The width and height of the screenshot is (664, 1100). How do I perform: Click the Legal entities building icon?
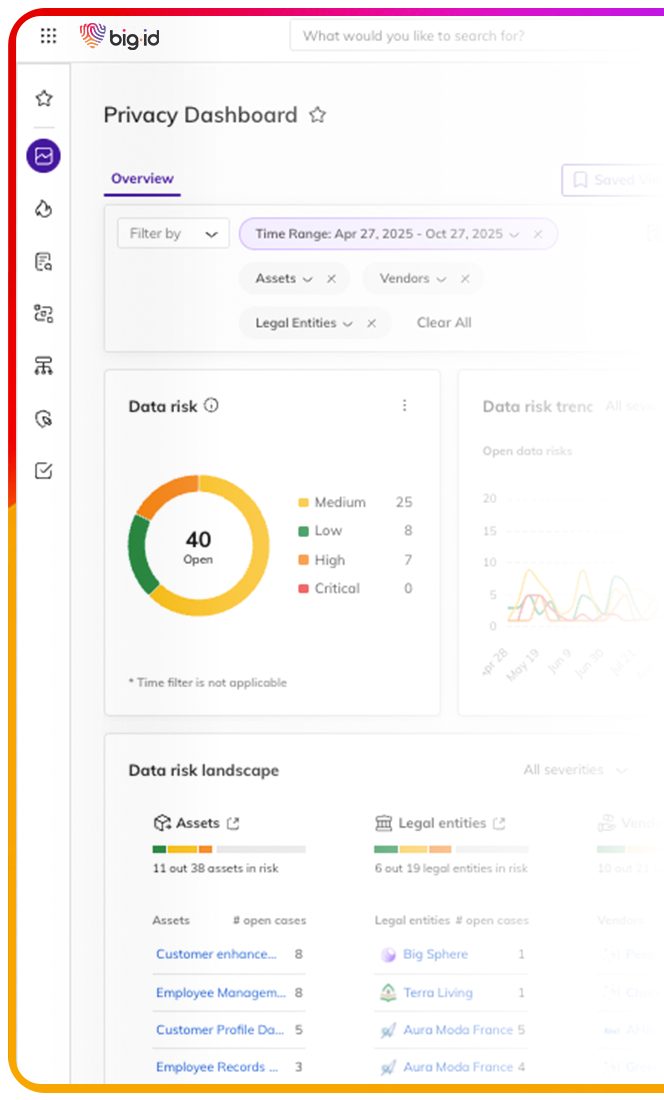pyautogui.click(x=384, y=822)
